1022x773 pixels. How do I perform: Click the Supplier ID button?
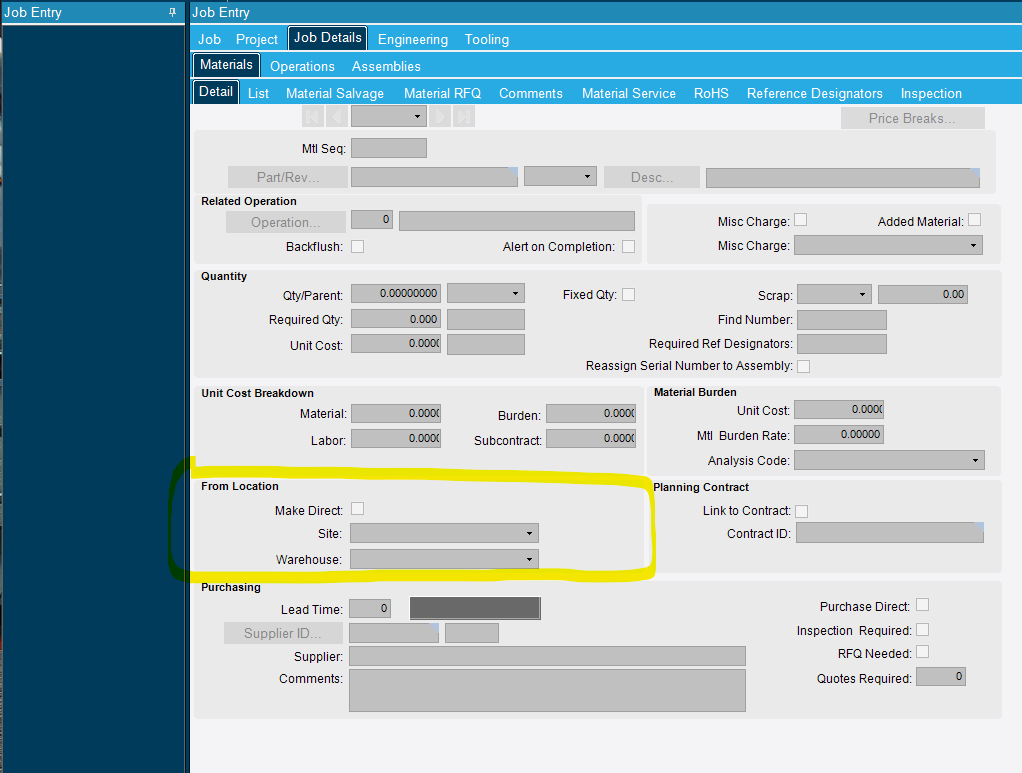[x=283, y=633]
